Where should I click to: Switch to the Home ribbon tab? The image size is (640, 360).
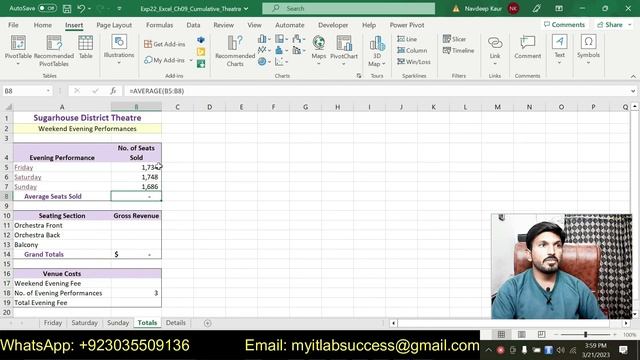coord(42,25)
